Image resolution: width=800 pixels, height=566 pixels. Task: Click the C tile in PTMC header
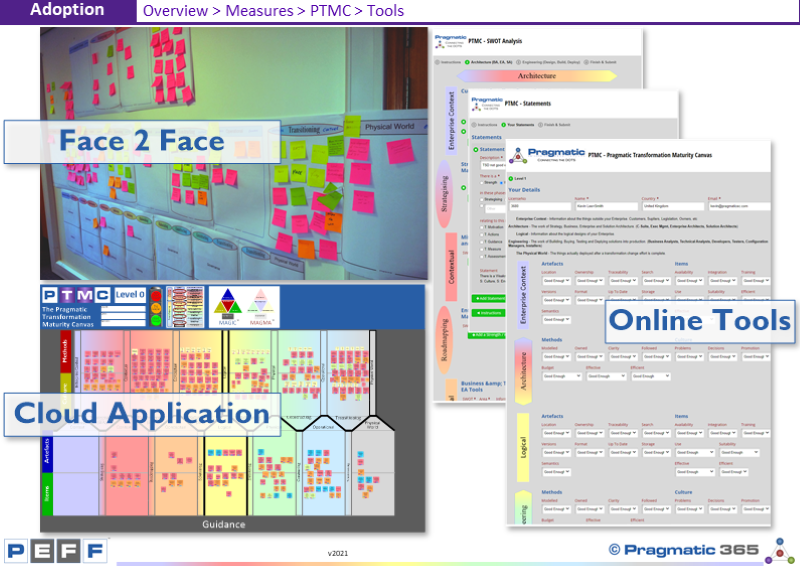[102, 295]
